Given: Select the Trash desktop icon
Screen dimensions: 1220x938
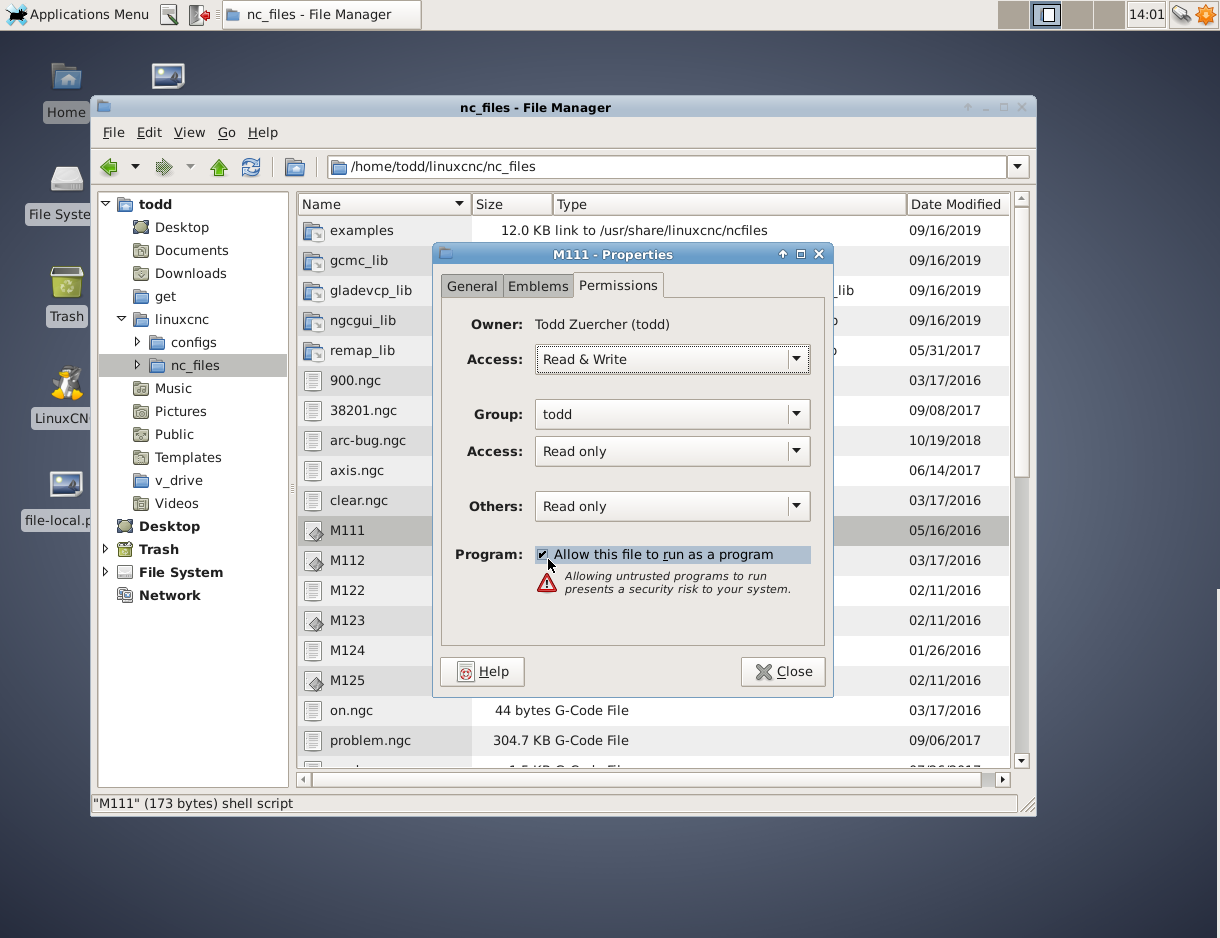Looking at the screenshot, I should tap(66, 282).
